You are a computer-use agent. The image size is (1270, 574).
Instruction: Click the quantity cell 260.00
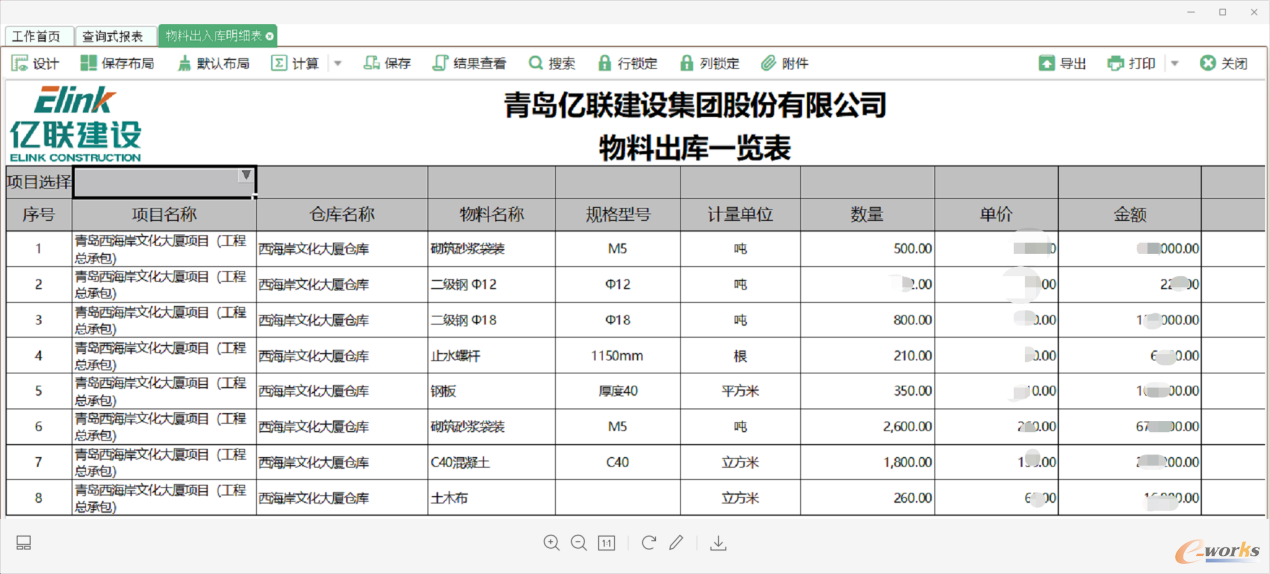point(867,497)
